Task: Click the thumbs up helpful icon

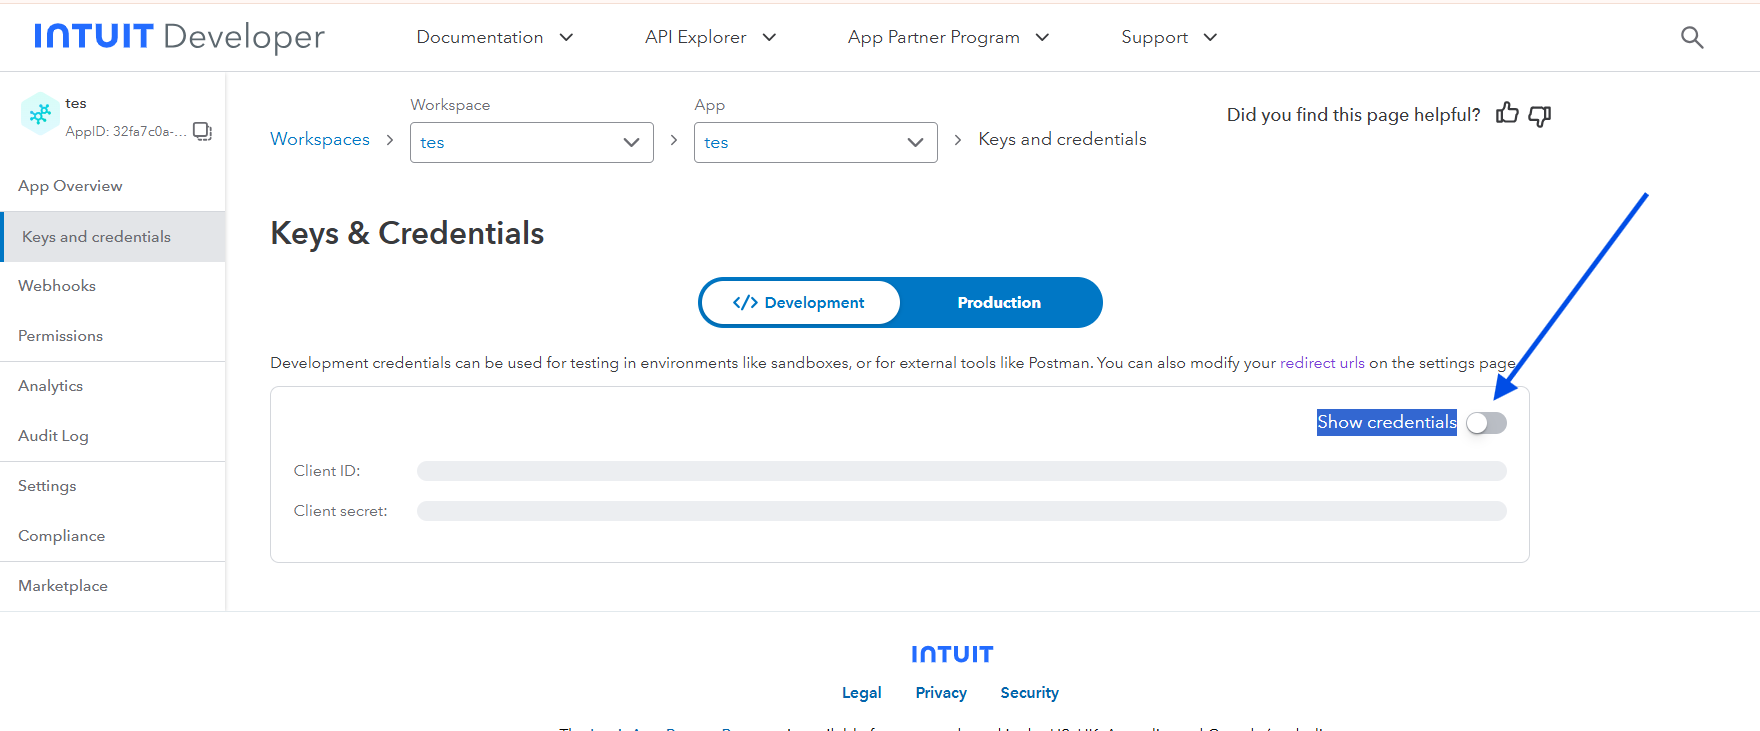Action: 1507,114
